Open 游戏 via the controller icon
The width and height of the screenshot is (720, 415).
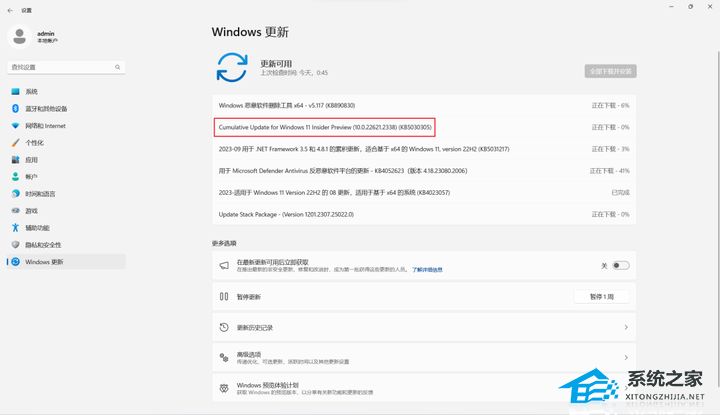[x=15, y=211]
